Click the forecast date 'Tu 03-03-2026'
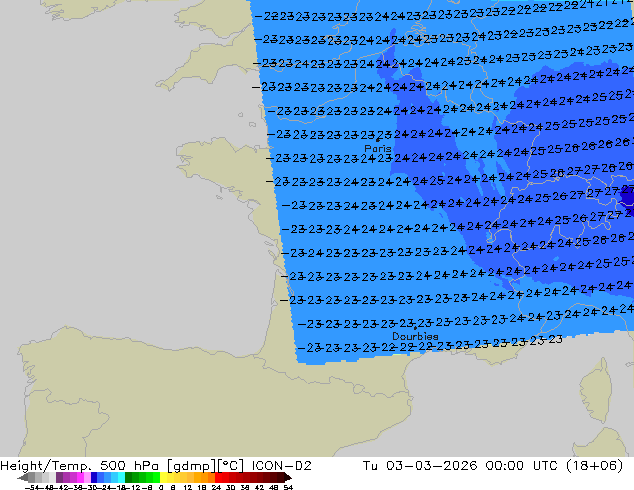The image size is (634, 490). coord(420,466)
